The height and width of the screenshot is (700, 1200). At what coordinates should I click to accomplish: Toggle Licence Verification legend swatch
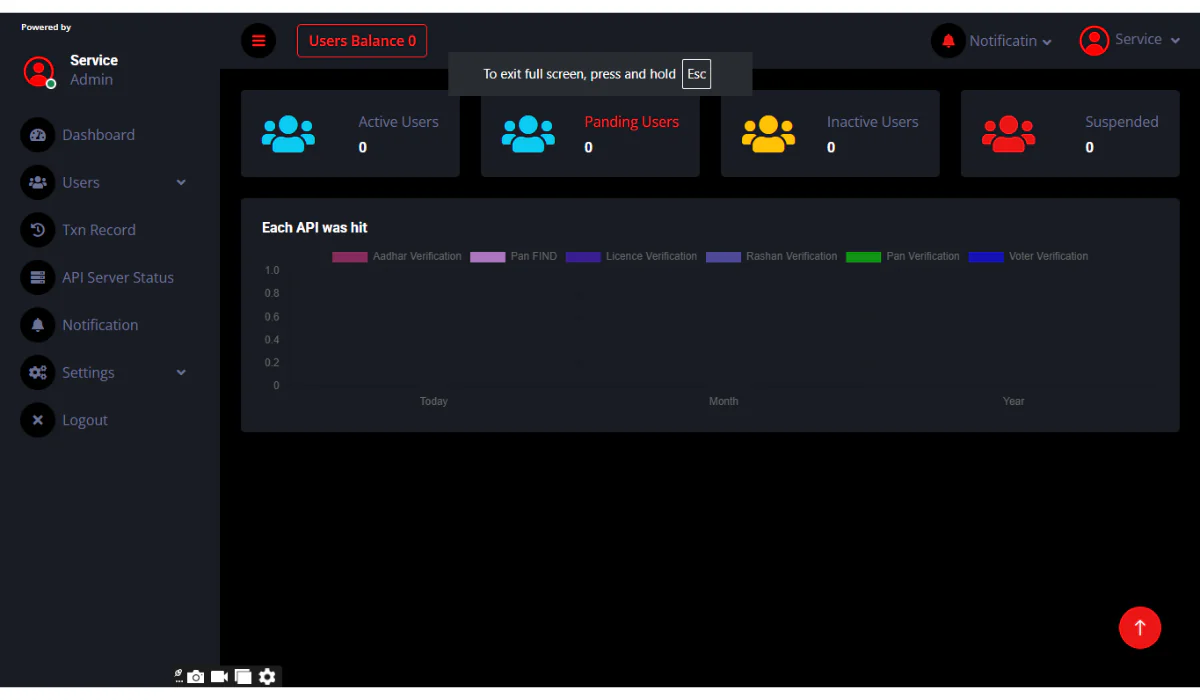click(x=583, y=257)
